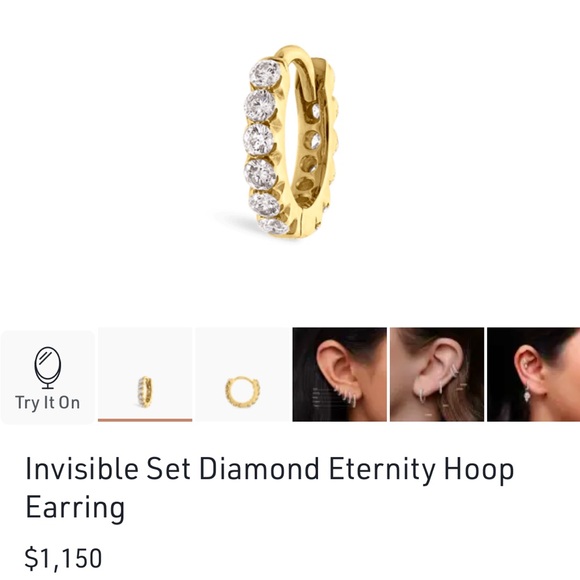
Task: Click the $1,150 price text
Action: click(x=63, y=558)
